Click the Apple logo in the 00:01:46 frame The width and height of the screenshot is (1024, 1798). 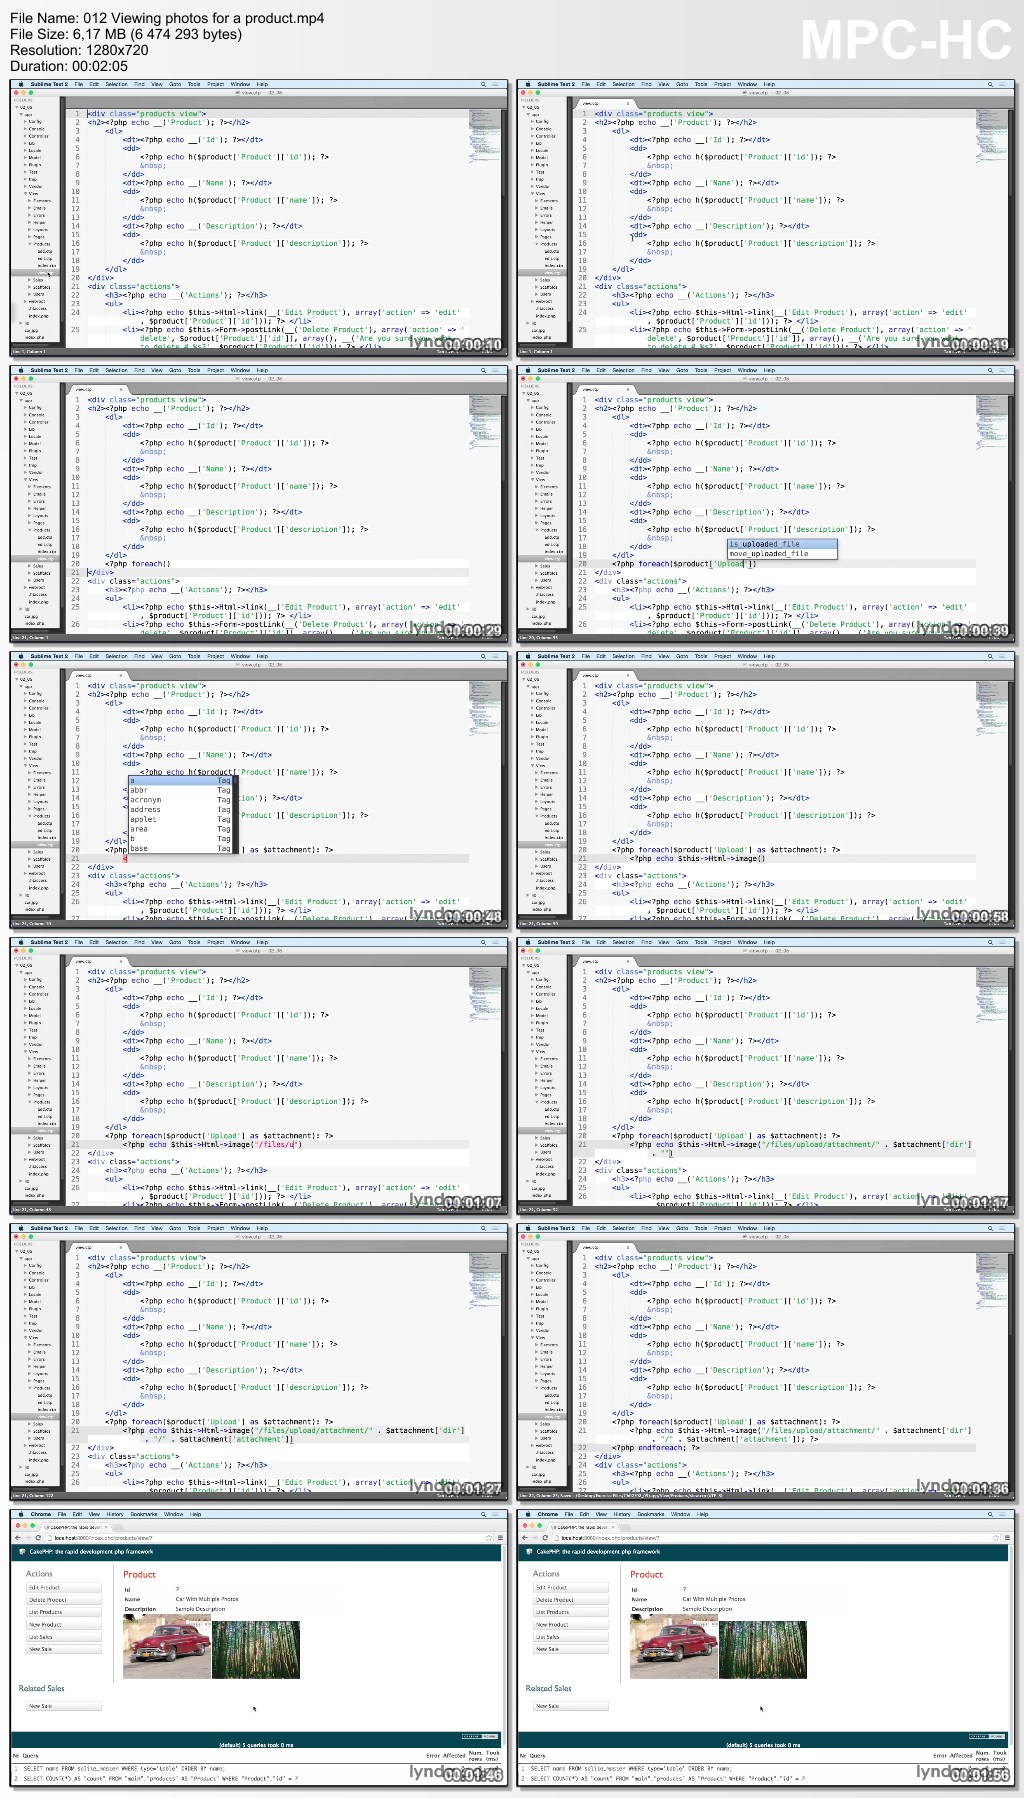coord(19,1514)
